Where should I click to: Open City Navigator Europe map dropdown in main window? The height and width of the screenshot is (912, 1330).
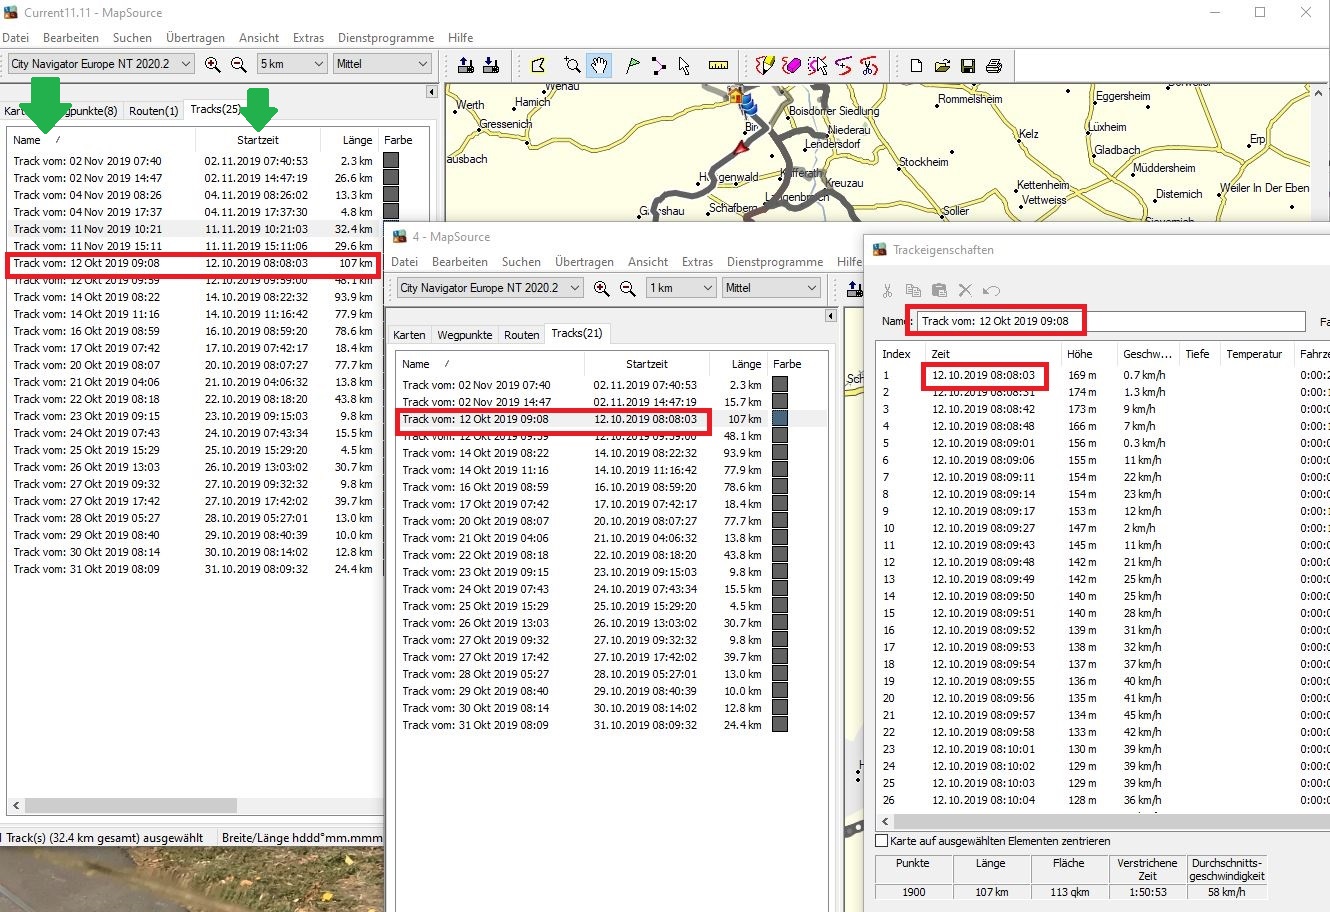101,64
